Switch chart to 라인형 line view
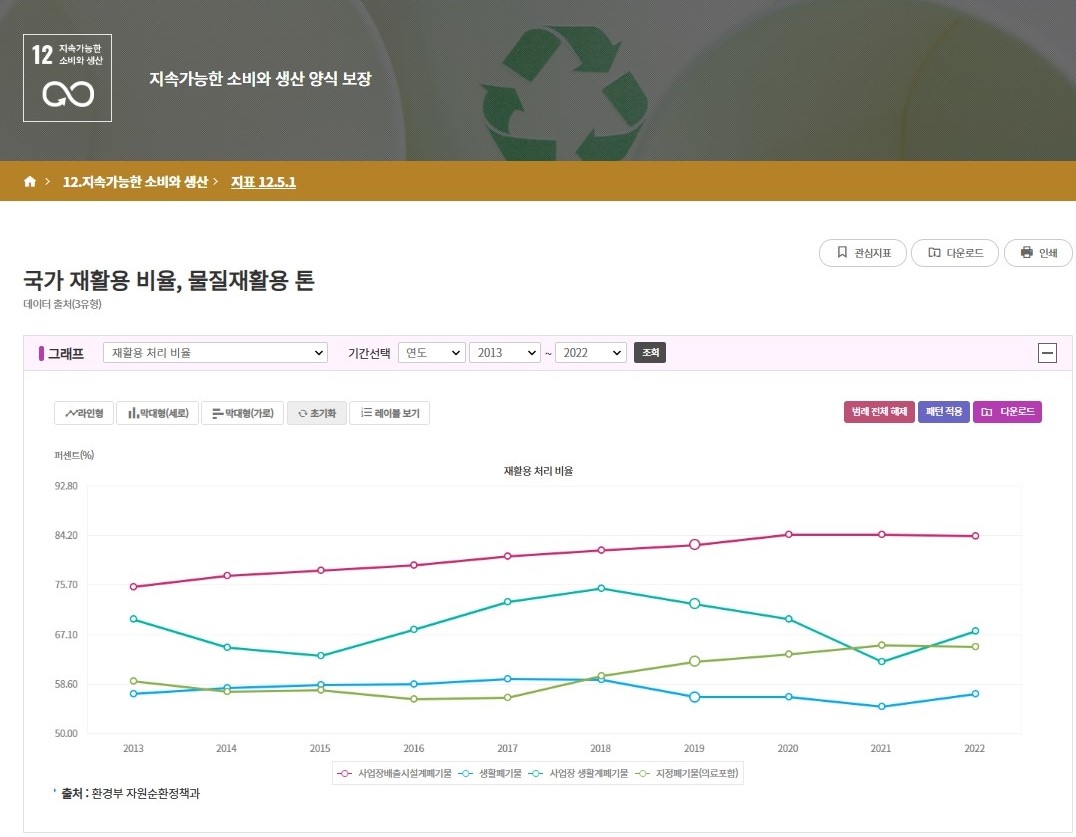Screen dimensions: 1076x837 click(x=84, y=413)
